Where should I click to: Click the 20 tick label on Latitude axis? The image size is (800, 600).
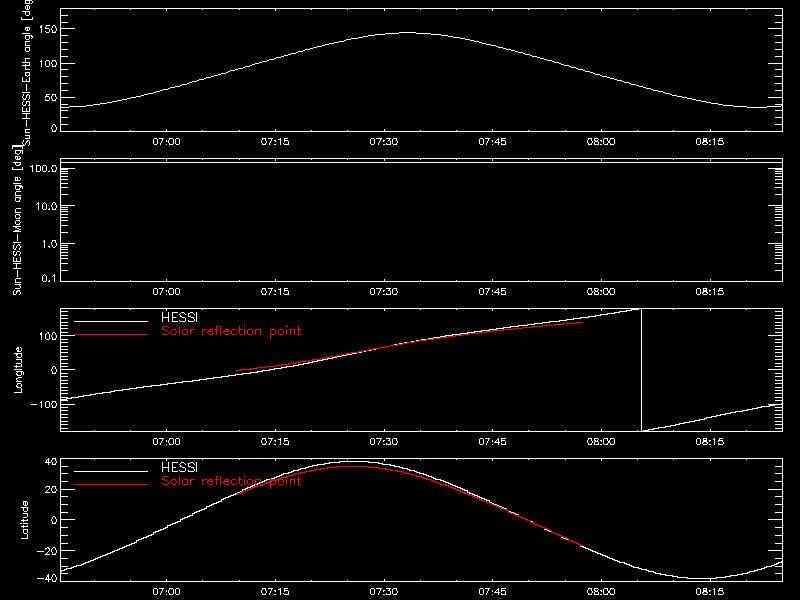click(x=51, y=490)
